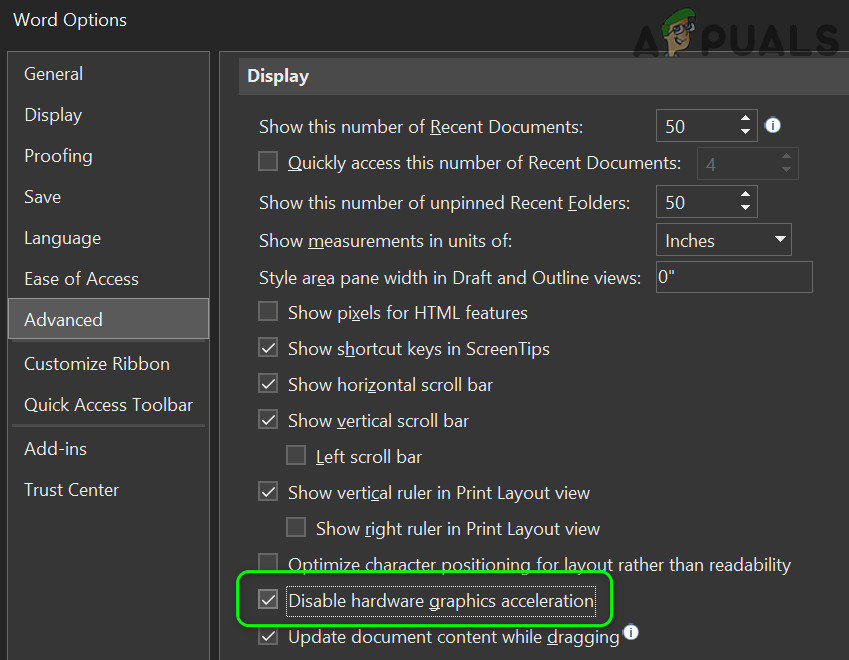Image resolution: width=849 pixels, height=660 pixels.
Task: Uncheck Update document content while dragging
Action: [x=268, y=636]
